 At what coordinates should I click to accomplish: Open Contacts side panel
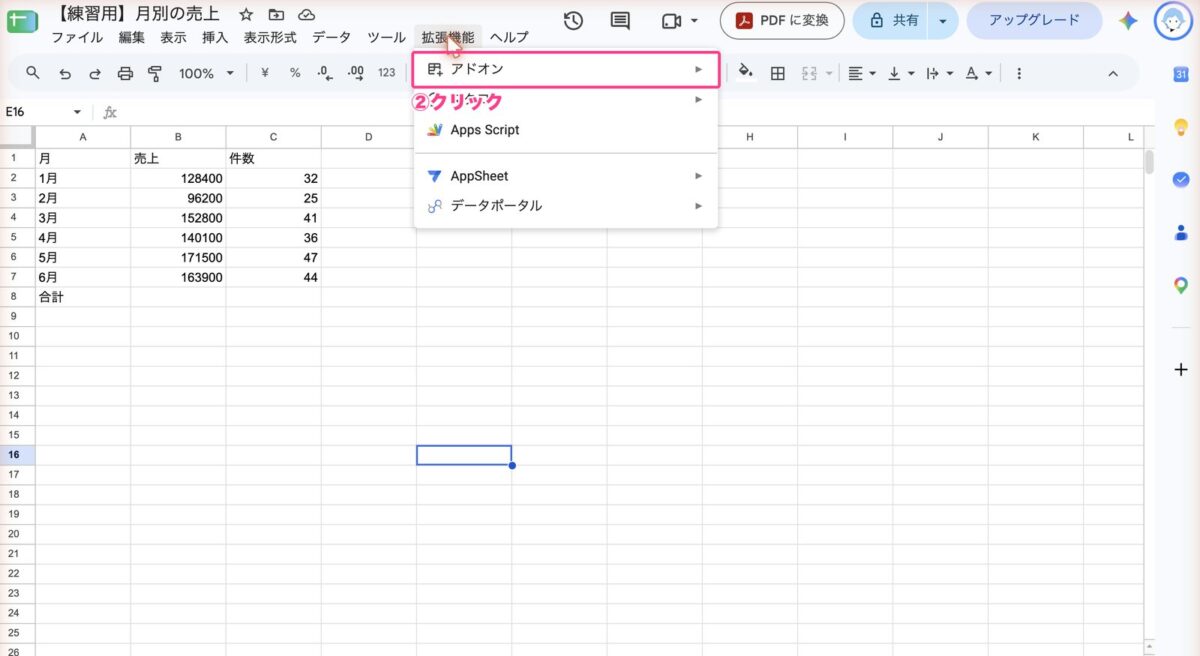click(x=1181, y=233)
